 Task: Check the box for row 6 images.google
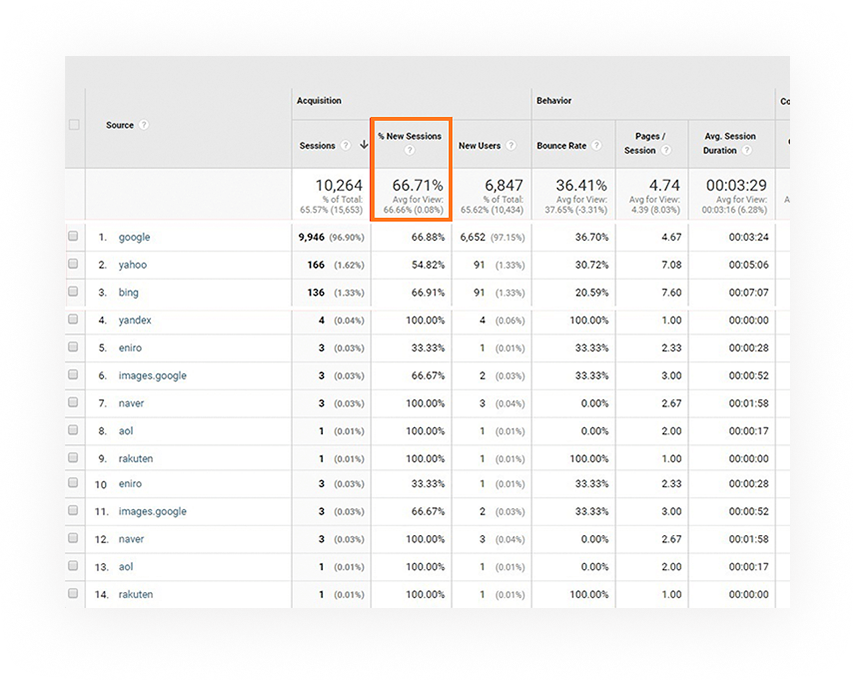click(x=73, y=375)
